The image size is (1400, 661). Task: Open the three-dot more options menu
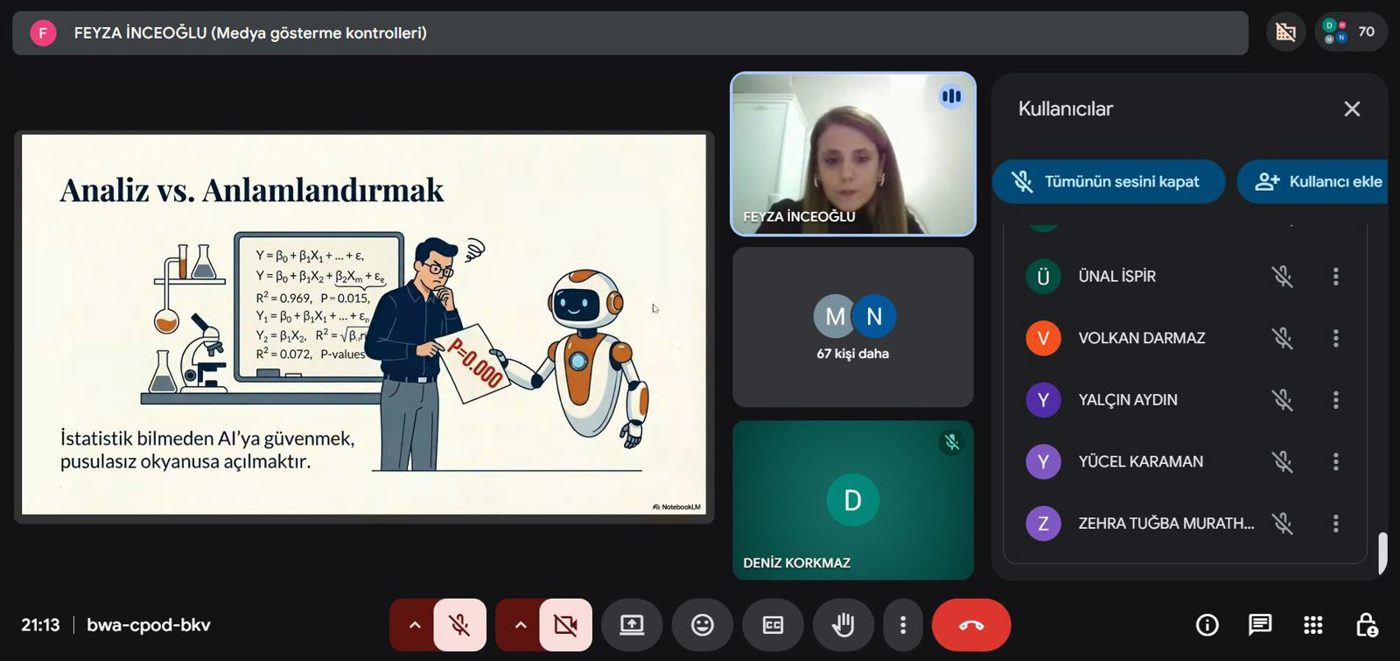tap(903, 625)
